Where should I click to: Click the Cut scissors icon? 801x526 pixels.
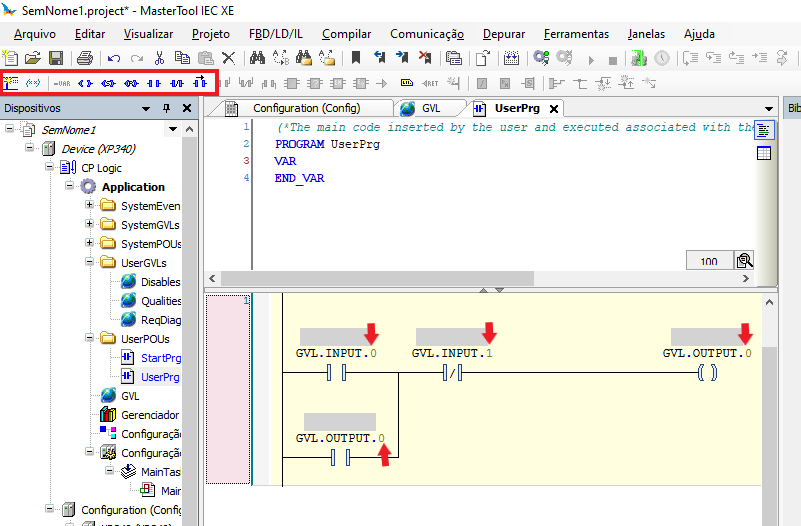(x=159, y=59)
